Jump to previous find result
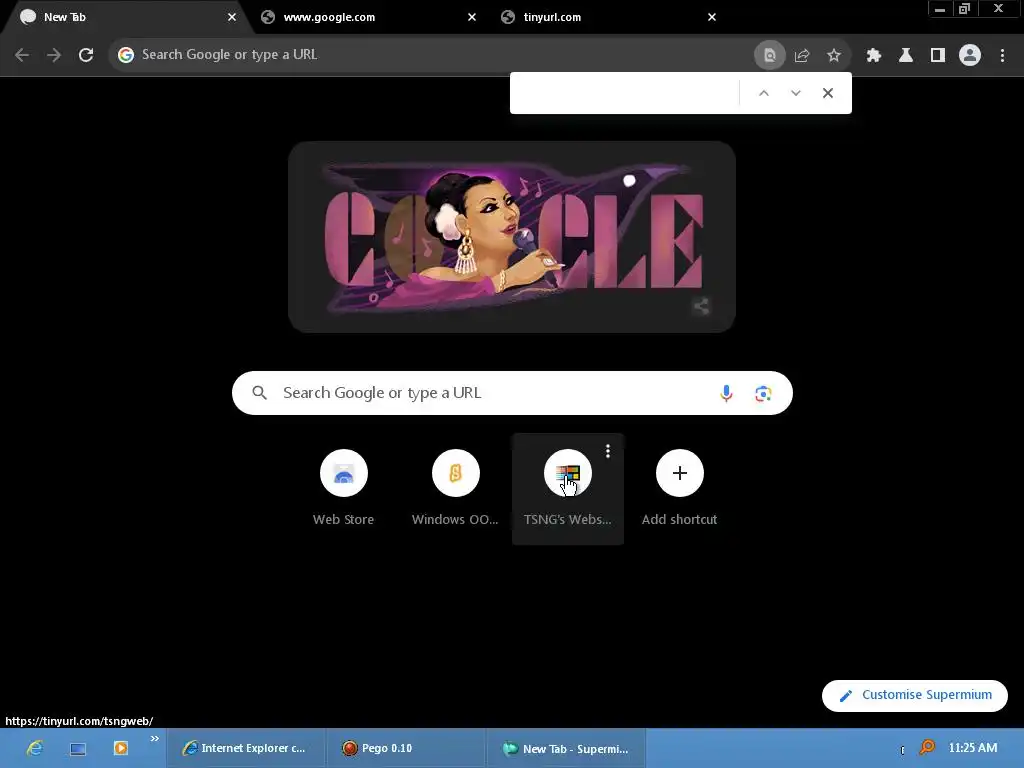 pyautogui.click(x=763, y=93)
